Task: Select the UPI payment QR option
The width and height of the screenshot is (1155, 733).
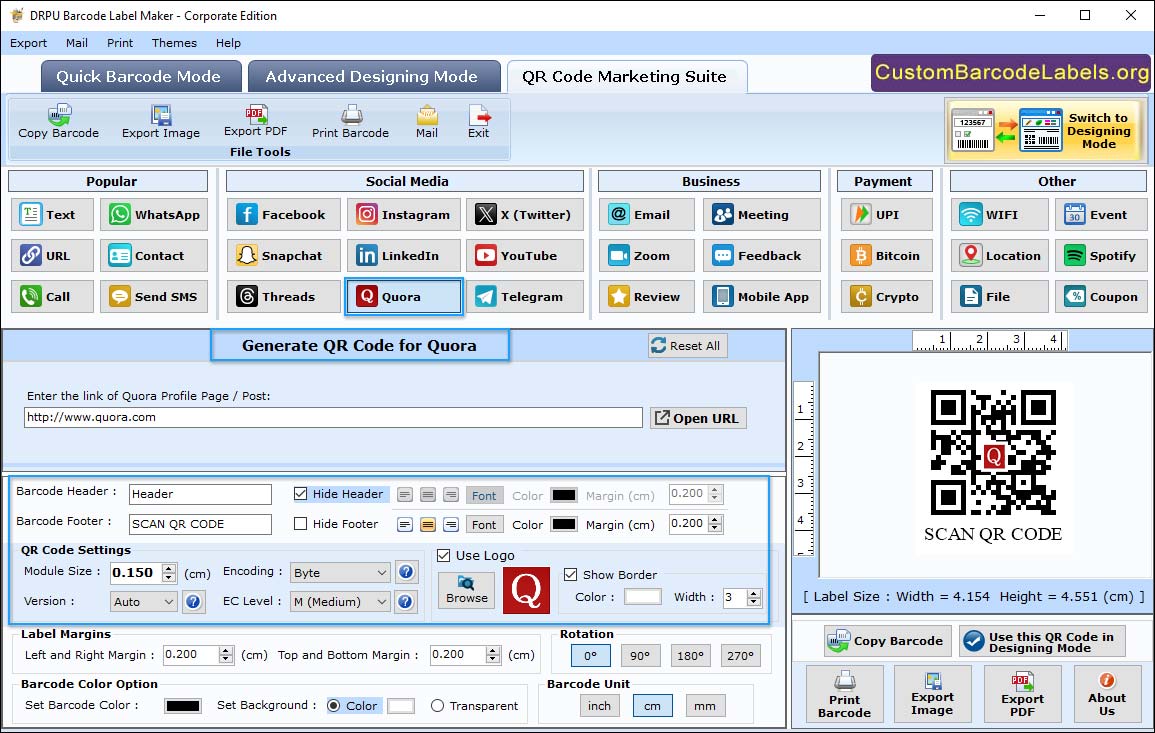Action: pyautogui.click(x=886, y=214)
